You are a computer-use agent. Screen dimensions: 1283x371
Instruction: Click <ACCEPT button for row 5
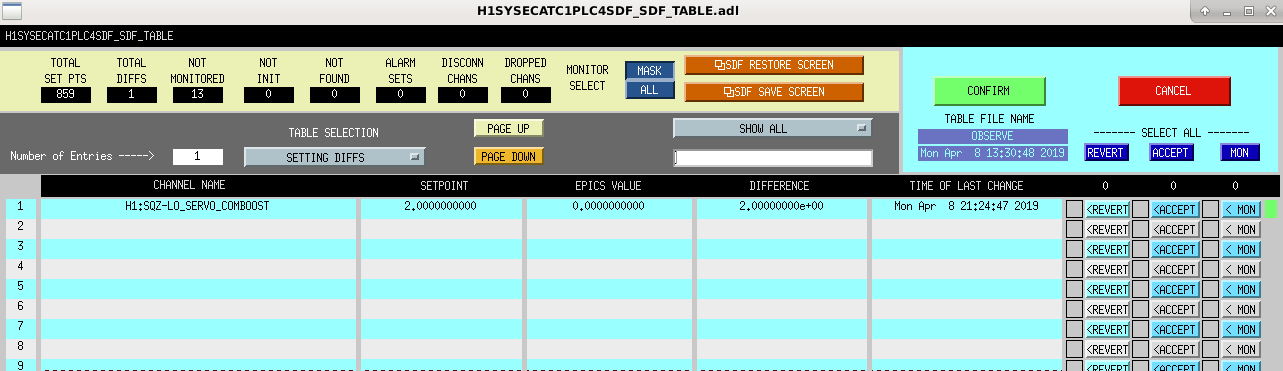[x=1174, y=289]
